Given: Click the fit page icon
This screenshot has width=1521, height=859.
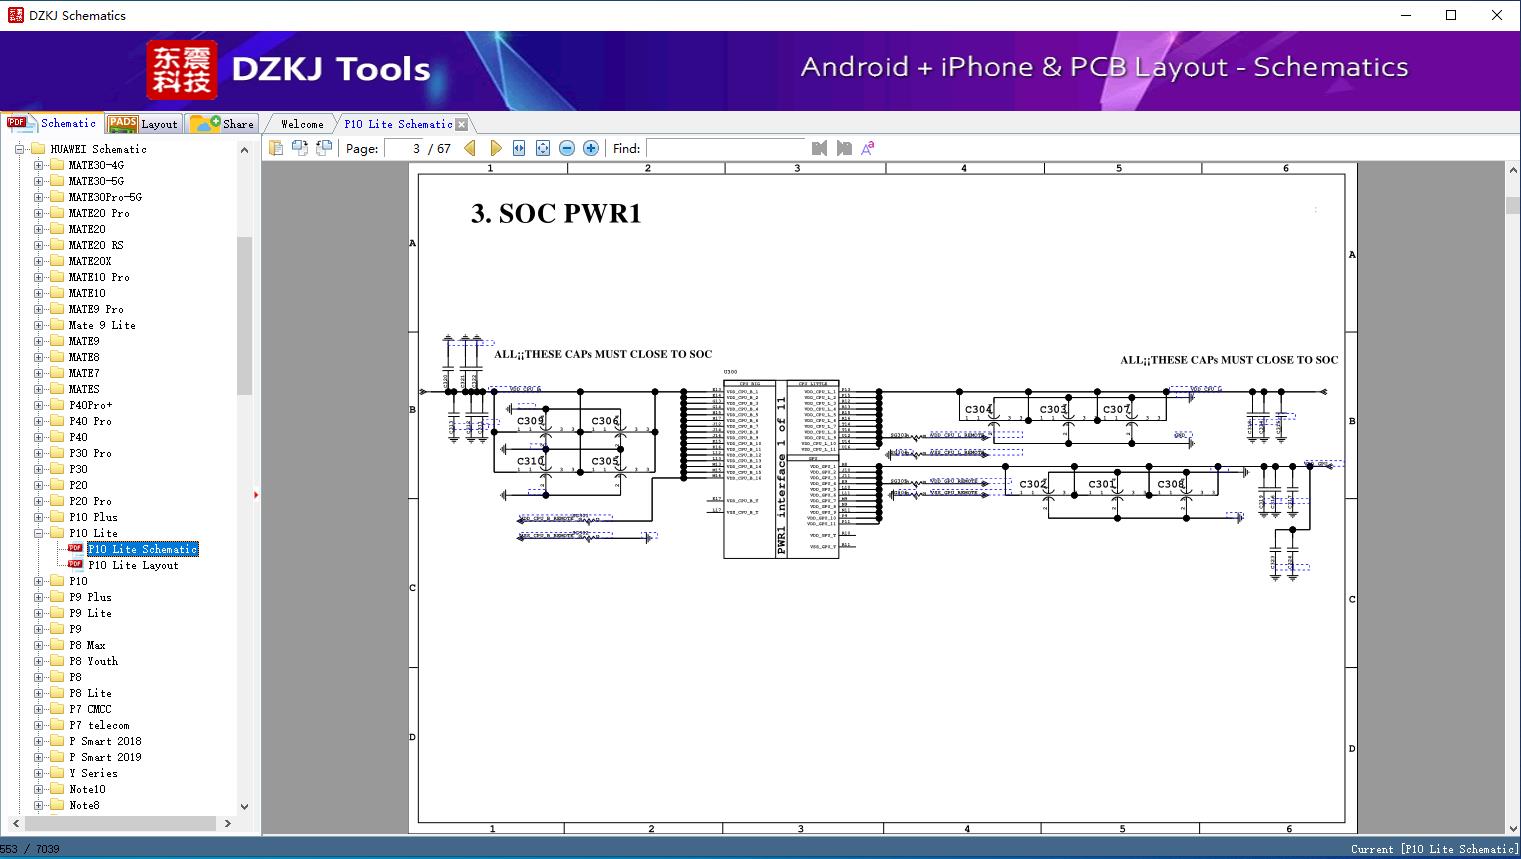Looking at the screenshot, I should click(543, 148).
